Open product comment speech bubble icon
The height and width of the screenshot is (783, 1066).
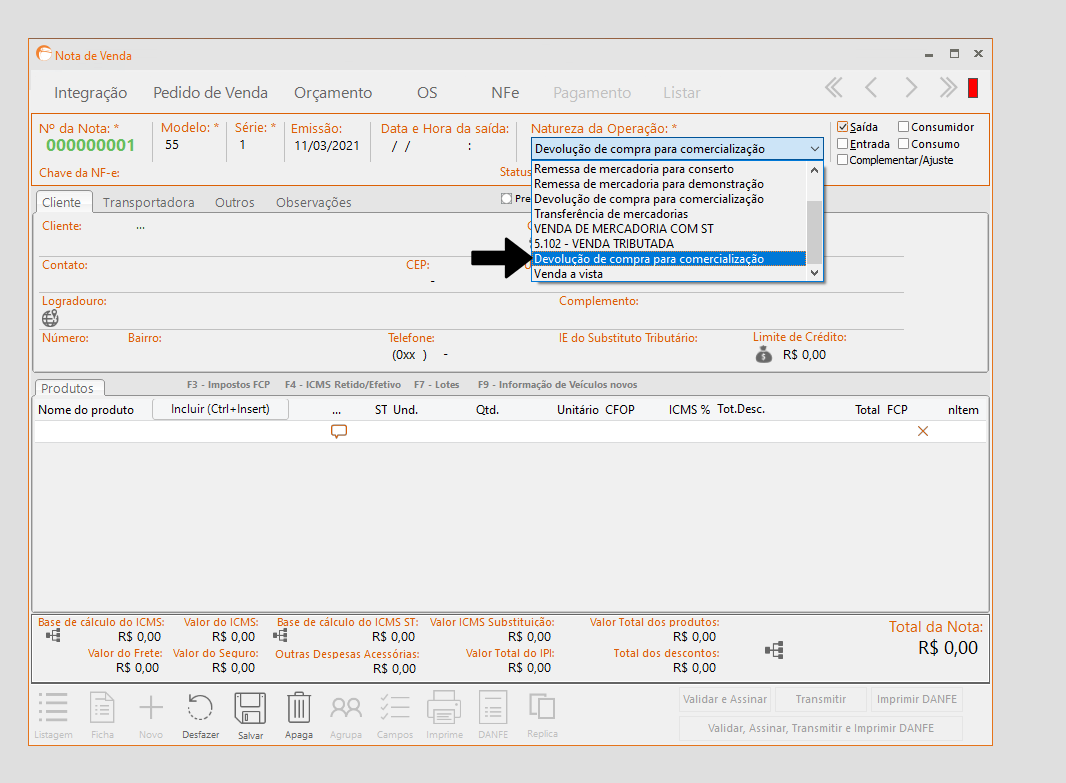tap(339, 431)
